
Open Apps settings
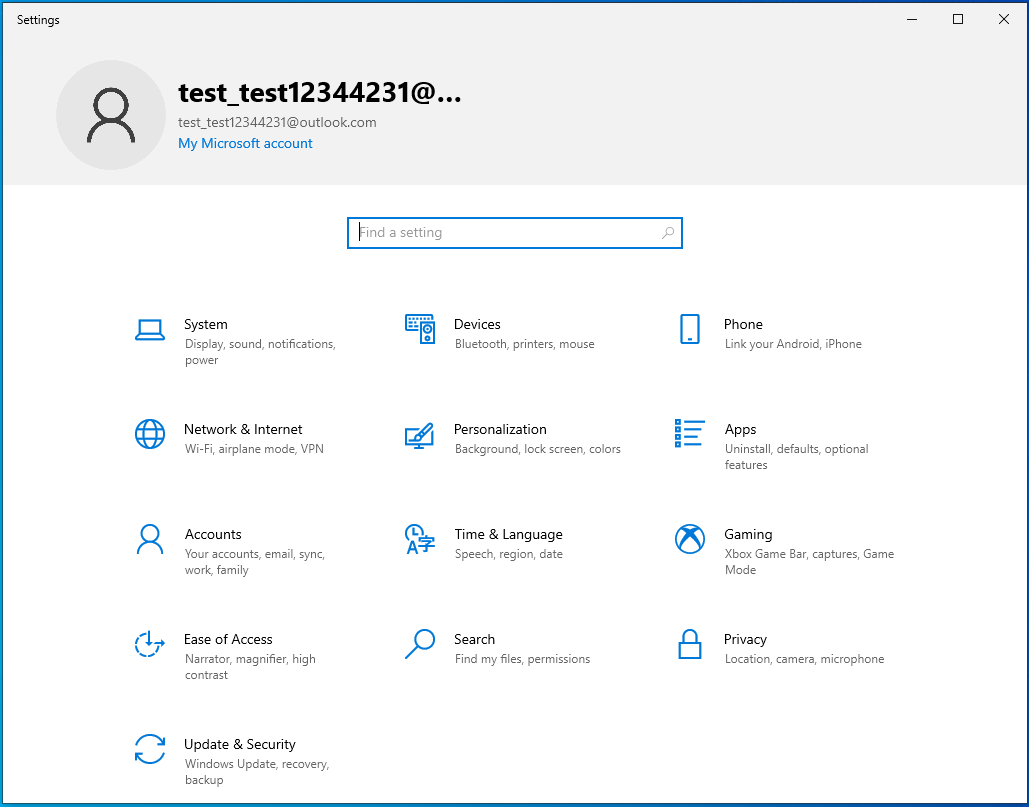(740, 438)
